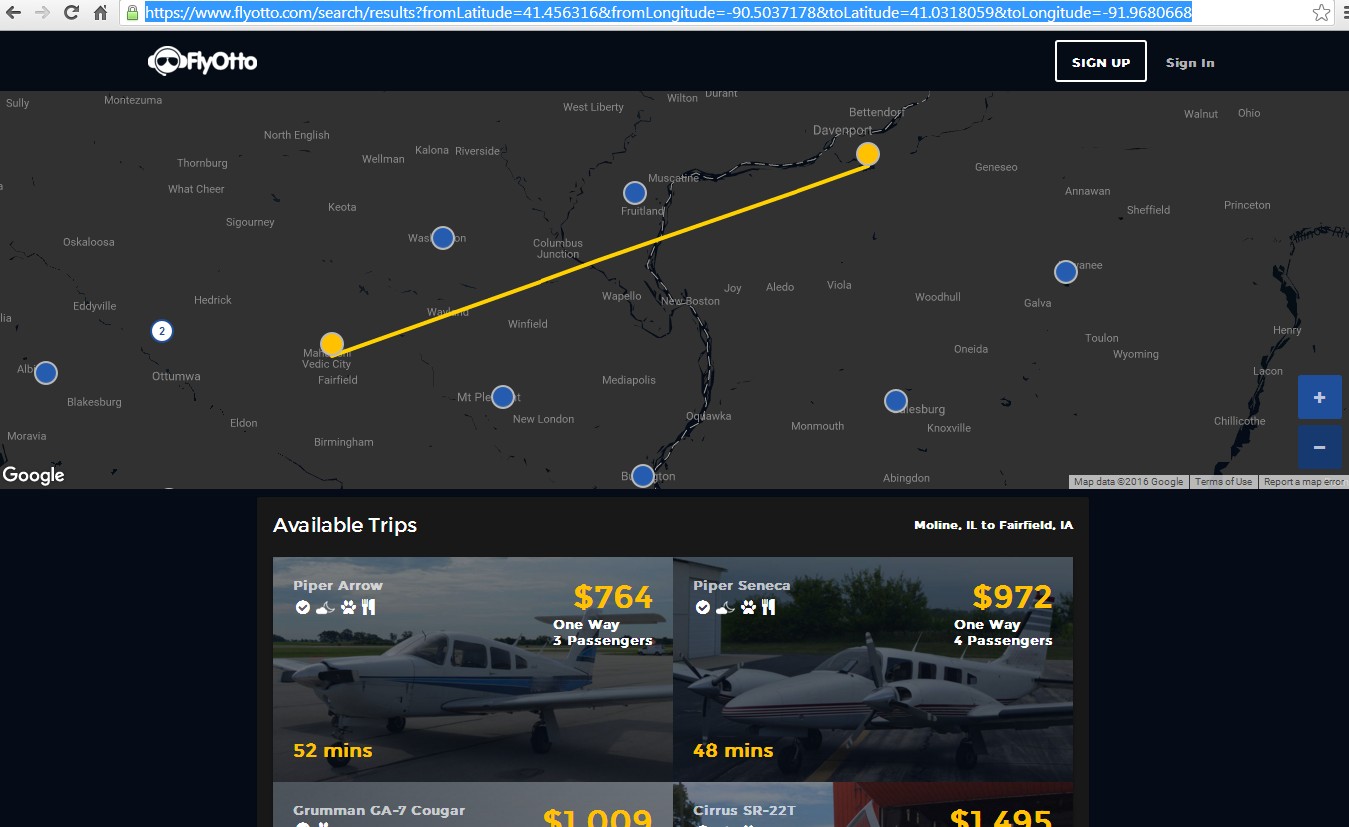Open the map Terms of Use link
The height and width of the screenshot is (827, 1349).
1223,482
